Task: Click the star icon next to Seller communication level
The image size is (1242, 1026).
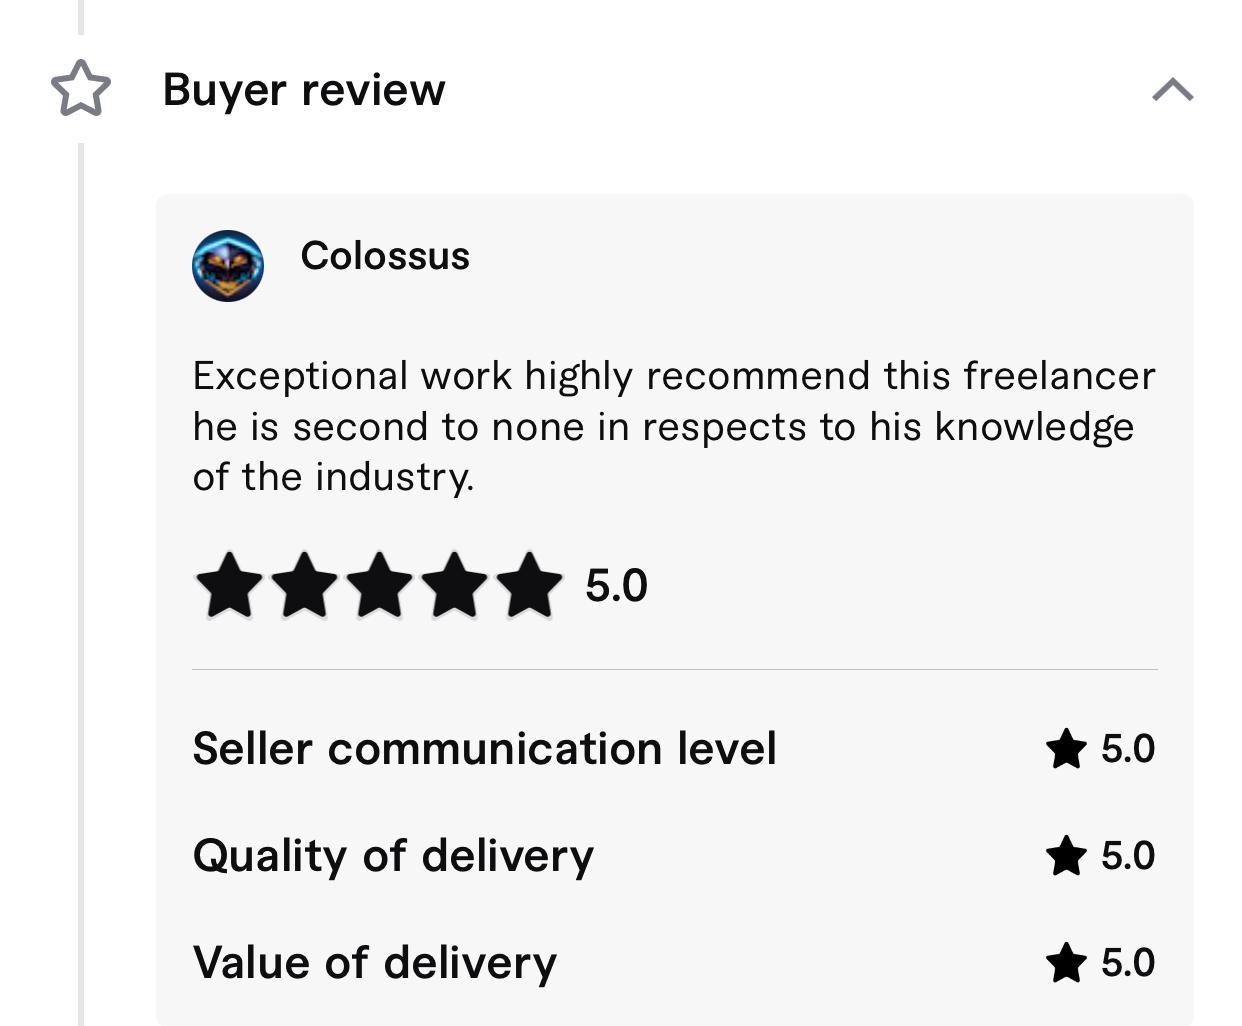Action: [1069, 749]
